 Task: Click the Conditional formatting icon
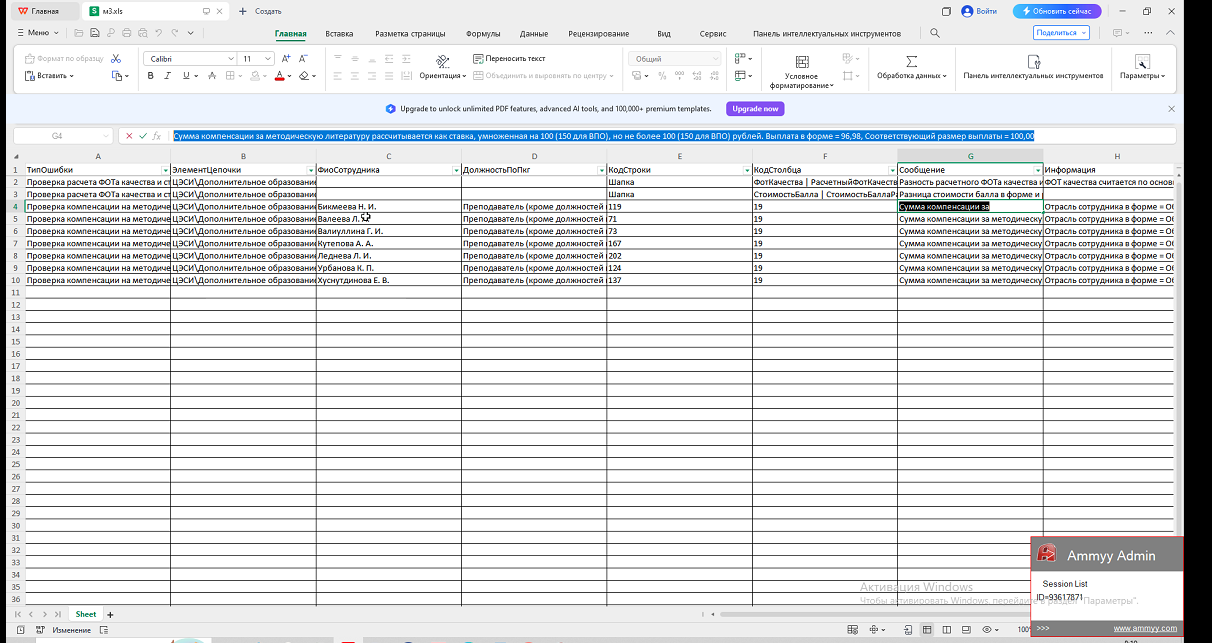click(800, 60)
